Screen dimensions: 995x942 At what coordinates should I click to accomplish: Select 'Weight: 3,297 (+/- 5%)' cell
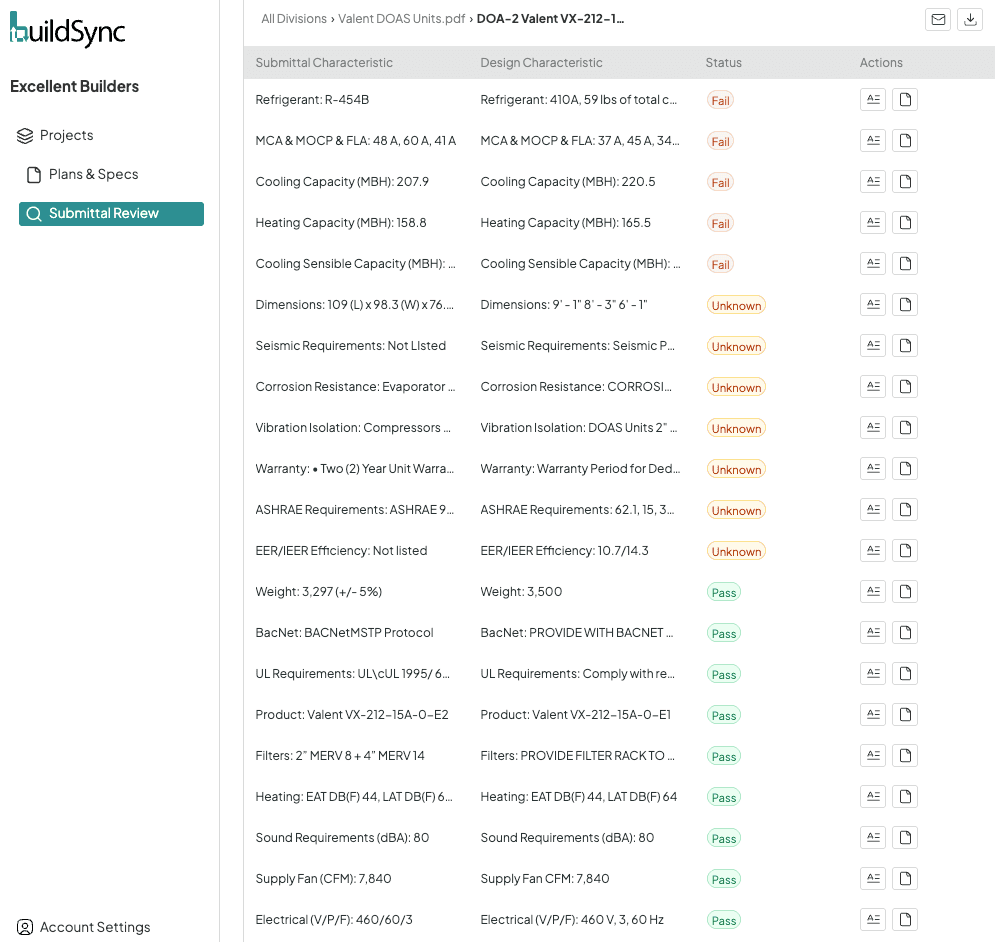[319, 592]
